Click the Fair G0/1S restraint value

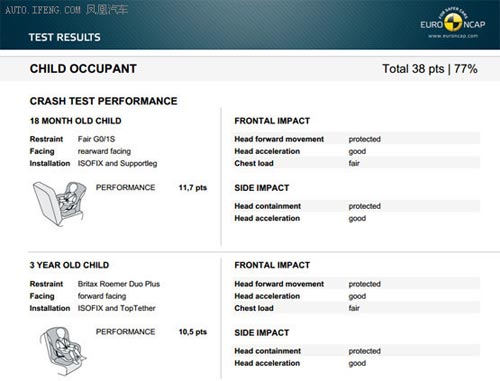(x=96, y=139)
